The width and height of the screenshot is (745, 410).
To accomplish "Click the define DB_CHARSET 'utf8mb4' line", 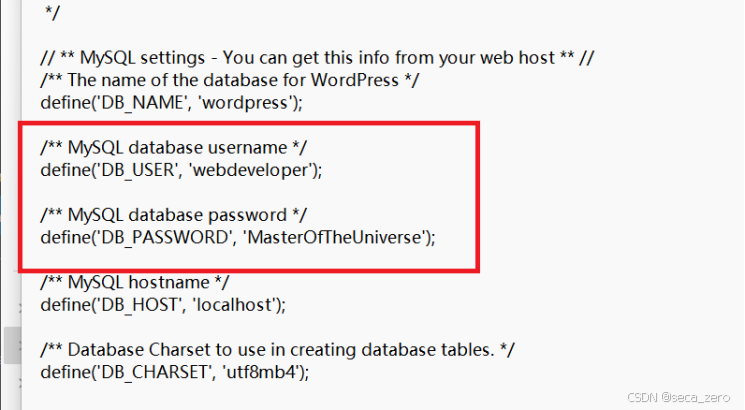I will tap(174, 372).
